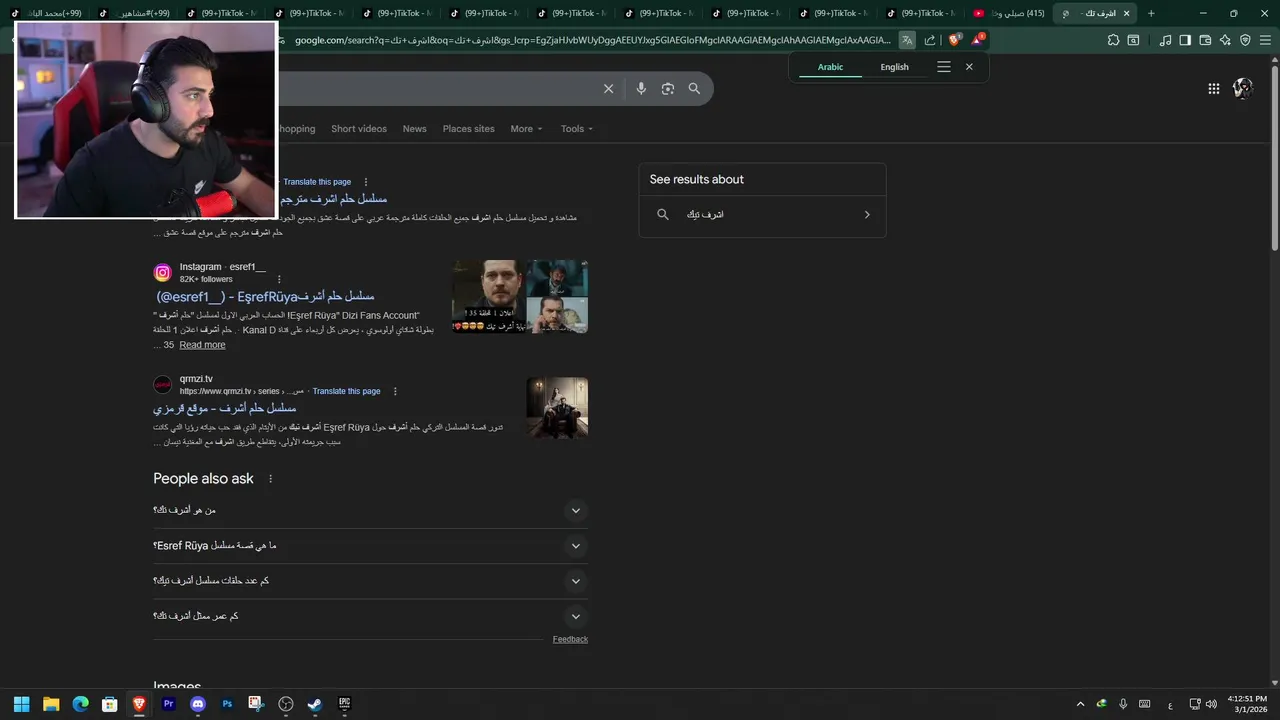This screenshot has width=1280, height=720.
Task: Select English in the translate popup
Action: [x=894, y=67]
